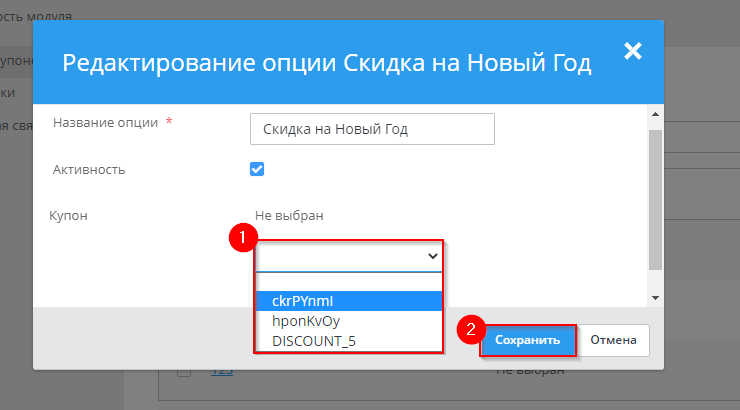
Task: Close the option editing dialog with X
Action: pyautogui.click(x=631, y=52)
